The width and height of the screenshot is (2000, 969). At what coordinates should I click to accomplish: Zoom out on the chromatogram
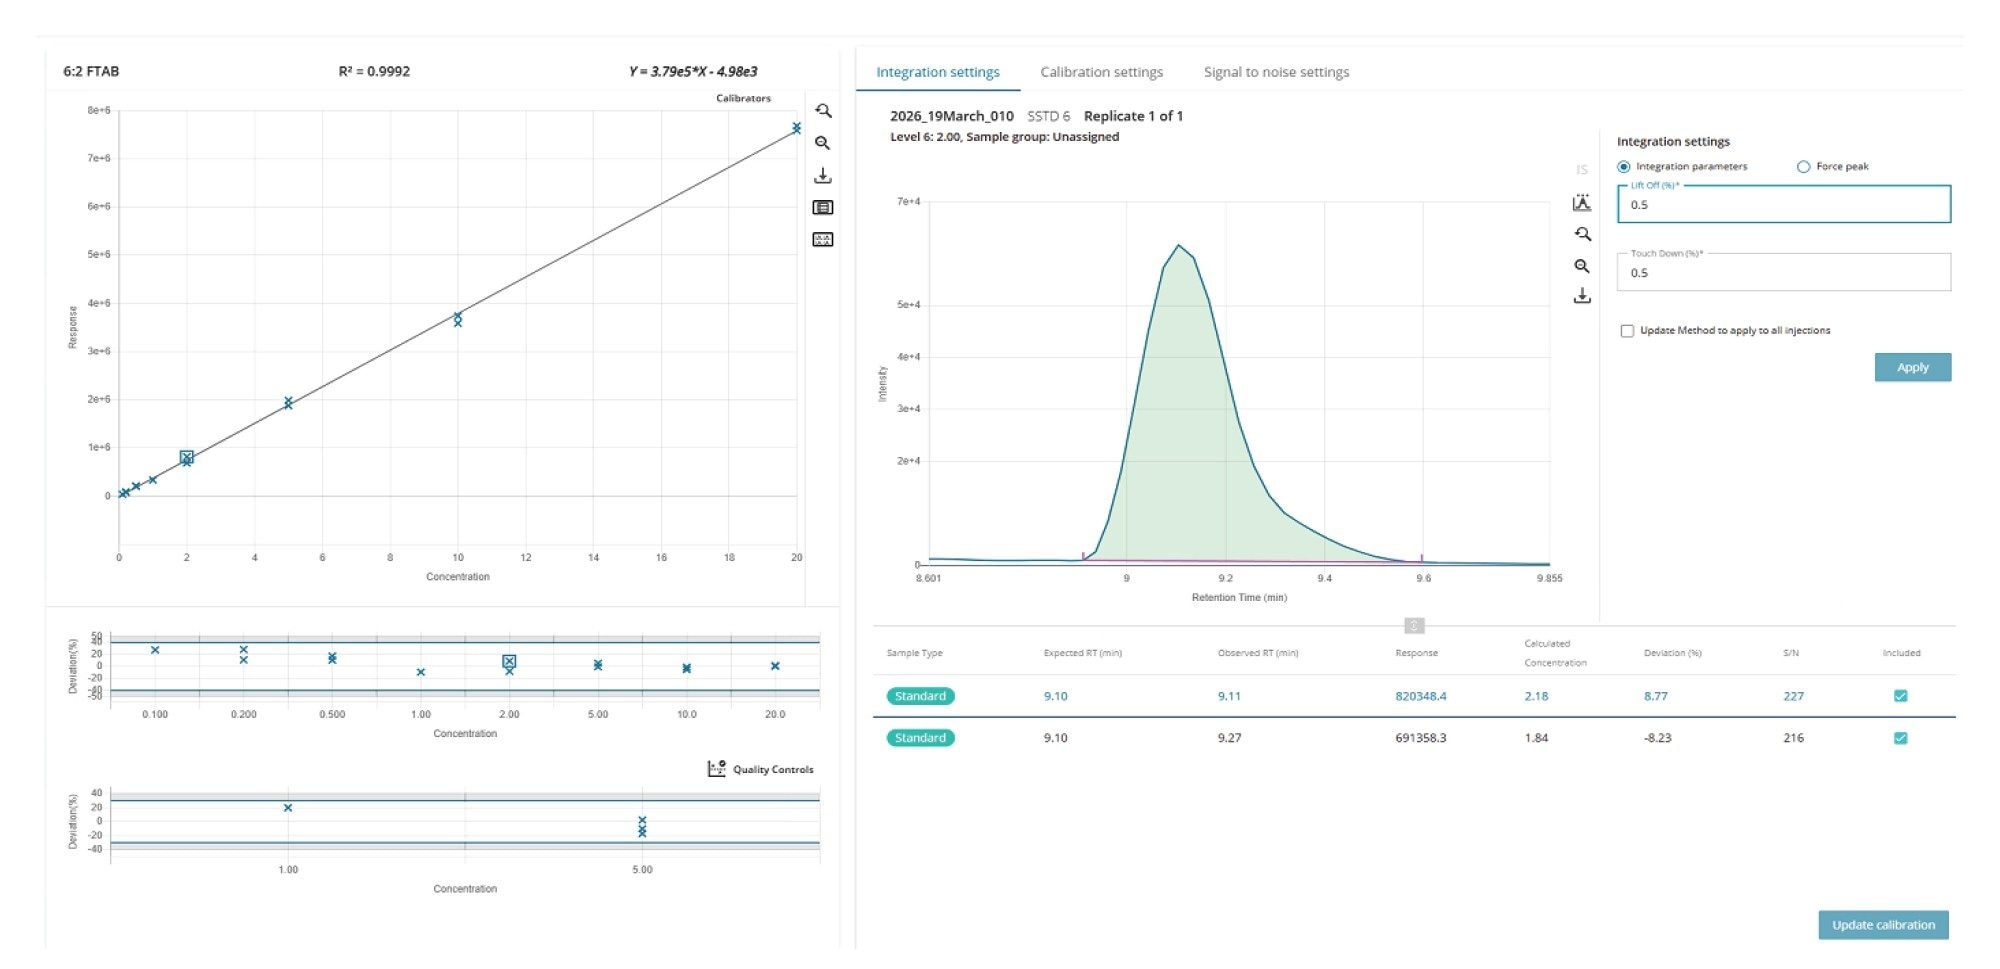click(1582, 266)
